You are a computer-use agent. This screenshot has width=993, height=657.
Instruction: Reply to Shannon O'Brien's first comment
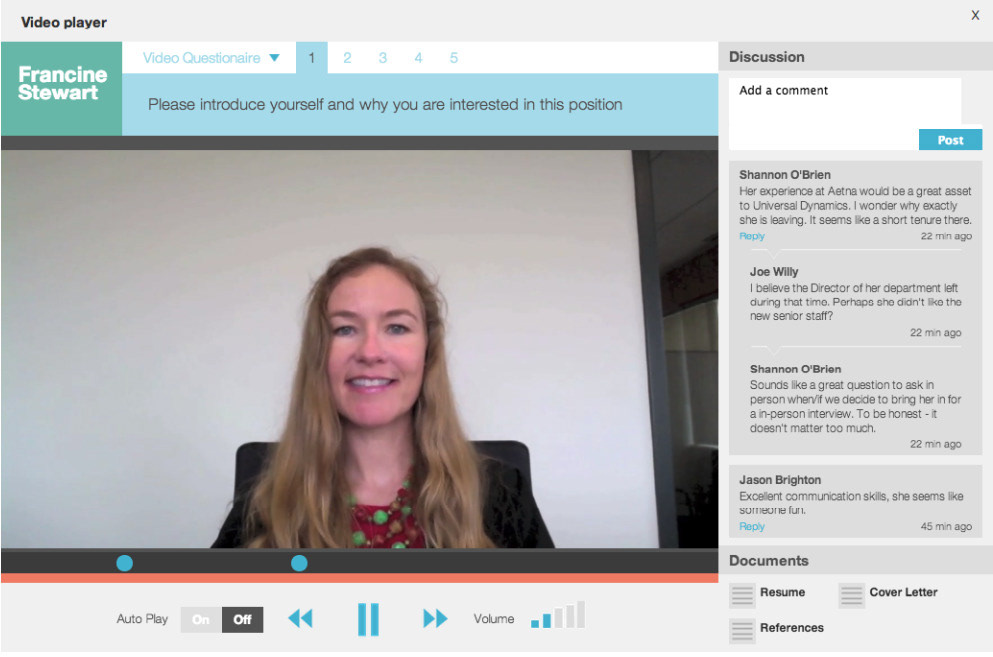tap(752, 236)
